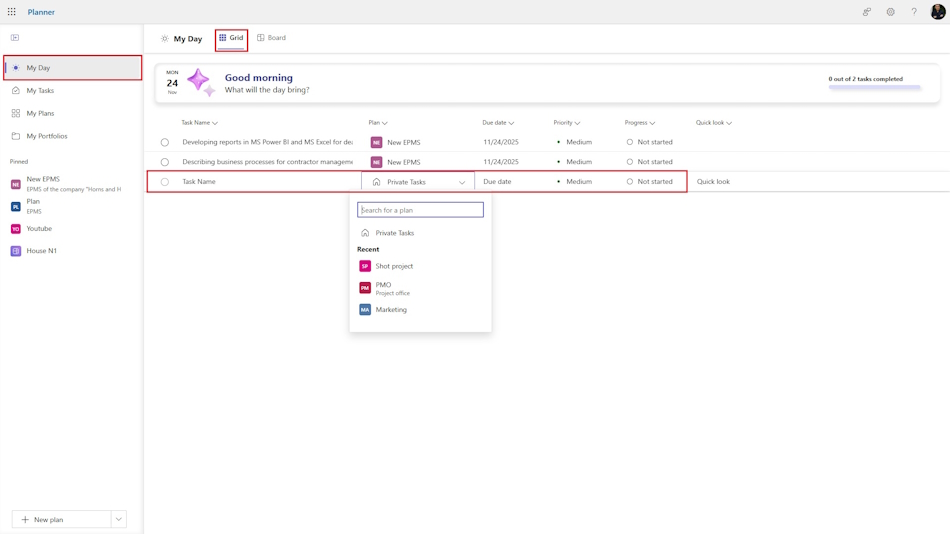Click Not started progress circle for Describing business
This screenshot has width=950, height=534.
629,162
